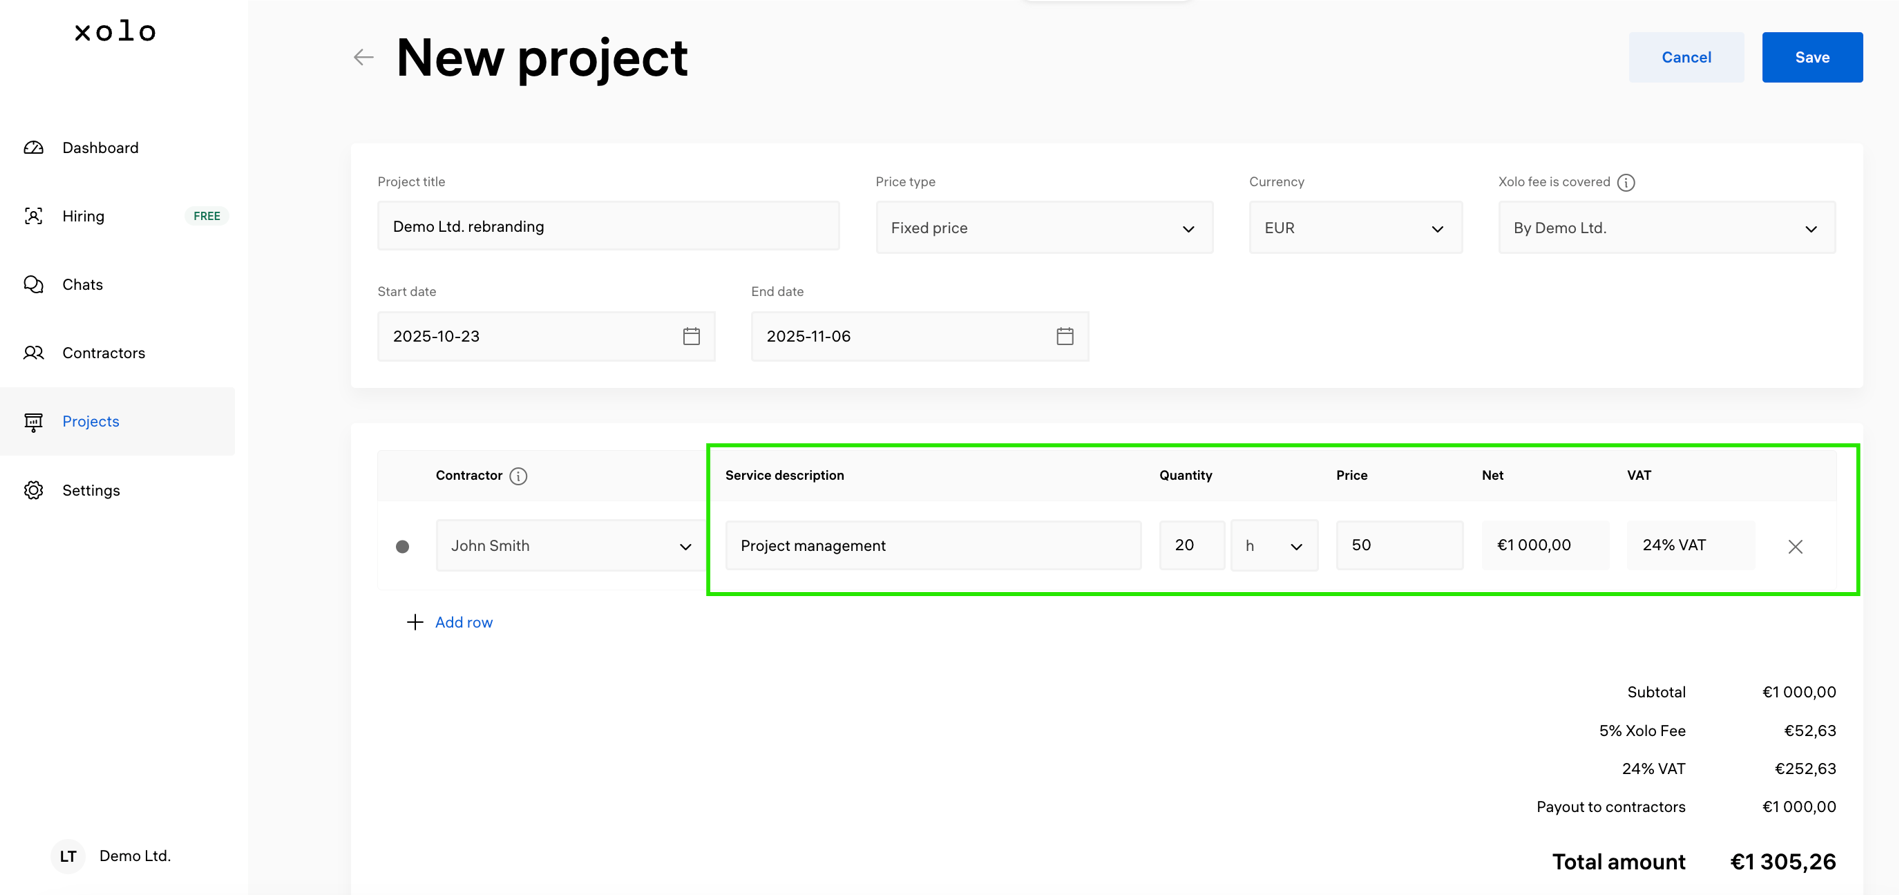Cancel the new project
Viewport: 1899px width, 895px height.
pyautogui.click(x=1686, y=57)
